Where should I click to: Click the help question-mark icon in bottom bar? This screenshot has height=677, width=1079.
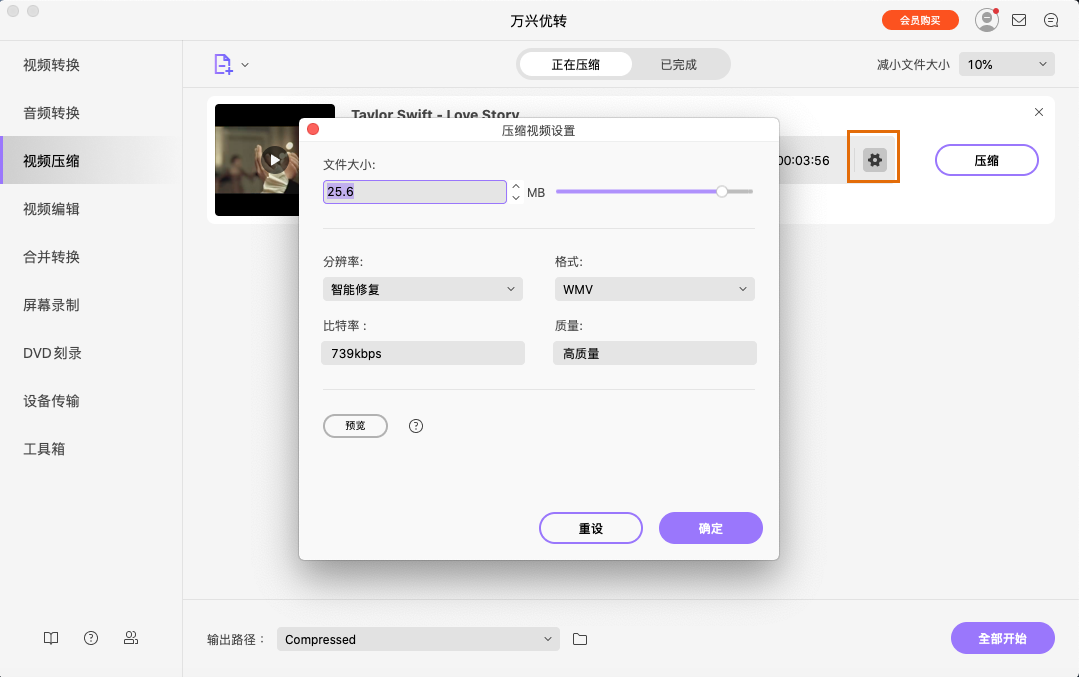coord(91,638)
